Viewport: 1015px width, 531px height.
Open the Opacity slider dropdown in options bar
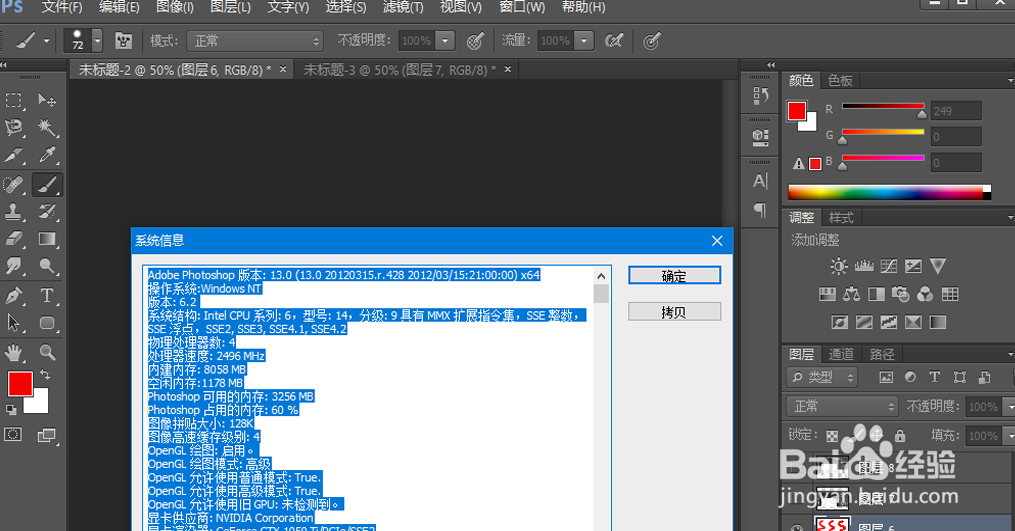445,41
